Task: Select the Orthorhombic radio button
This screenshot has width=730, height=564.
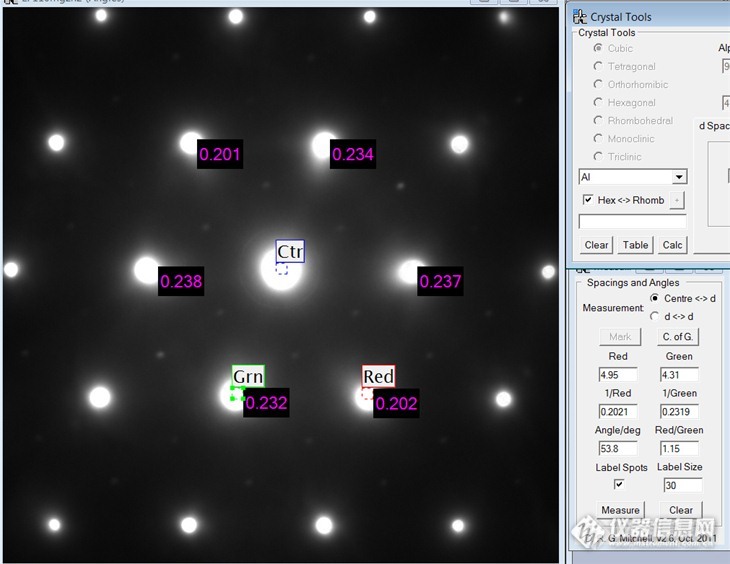Action: pos(598,84)
